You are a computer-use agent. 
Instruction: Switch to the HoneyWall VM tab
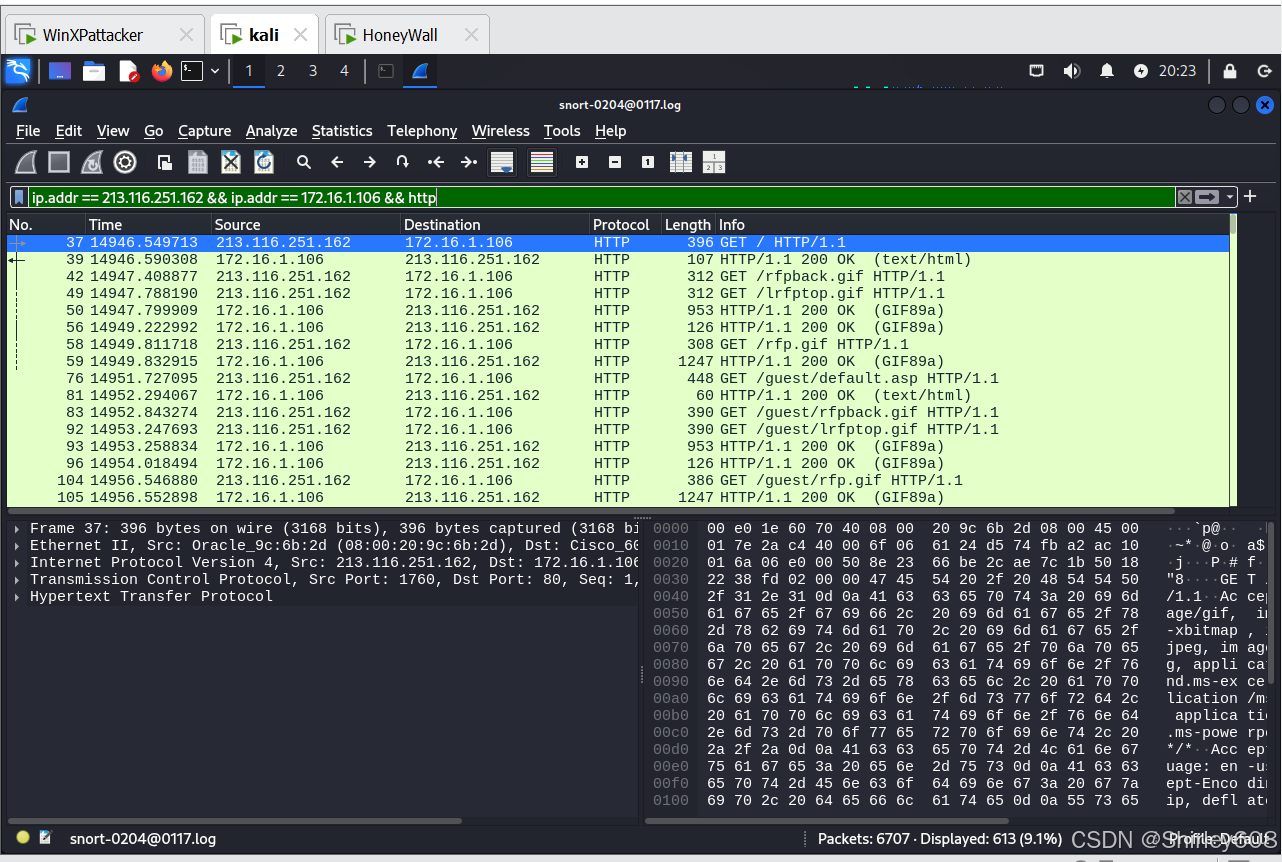tap(407, 35)
